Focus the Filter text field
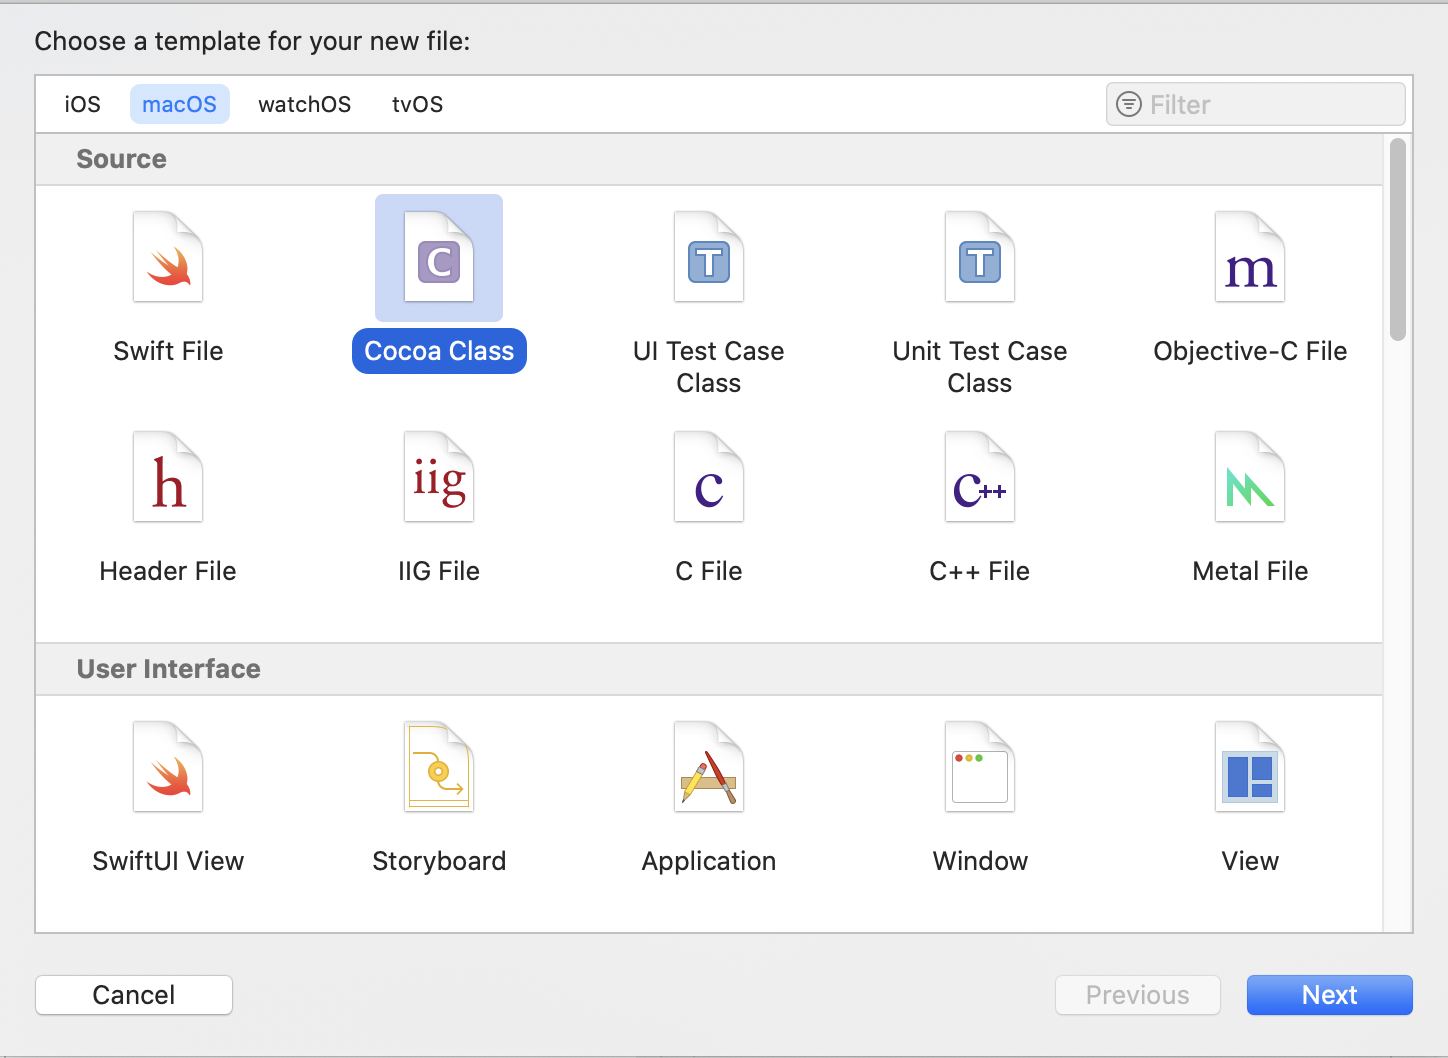Screen dimensions: 1448x1058 (x=1256, y=104)
